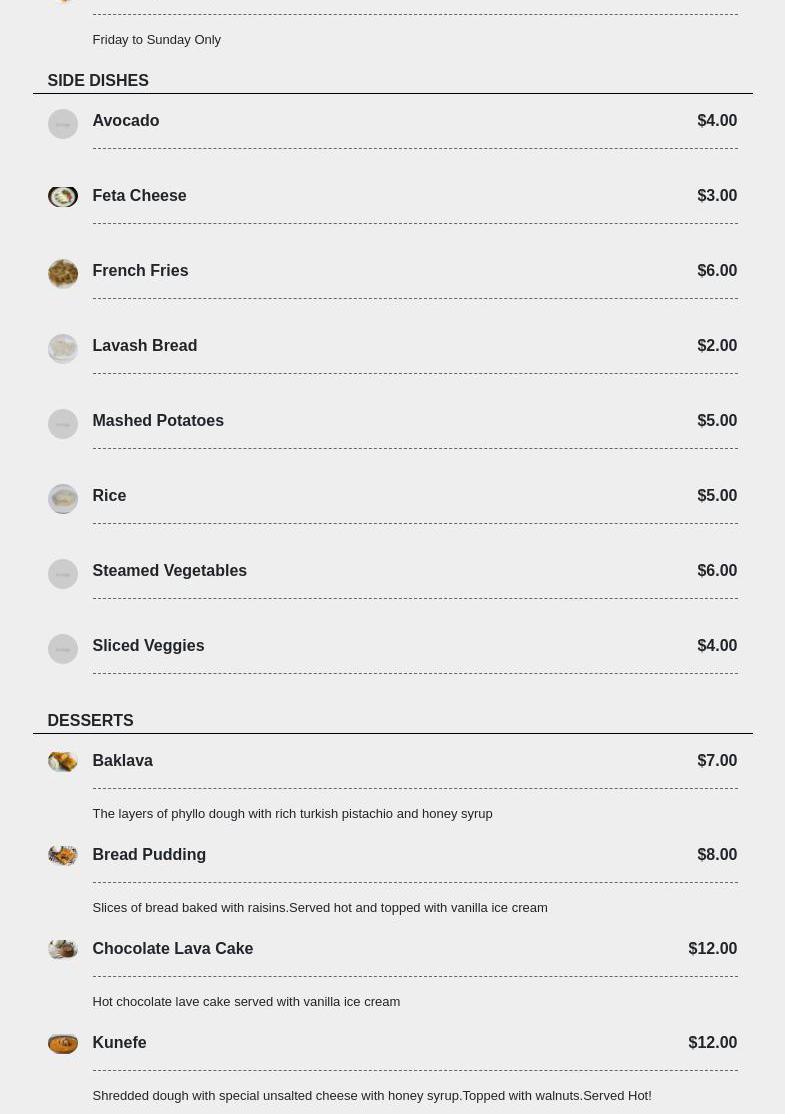Click the $7.00 Baklava price
Screen dimensions: 785x1114
[716, 761]
